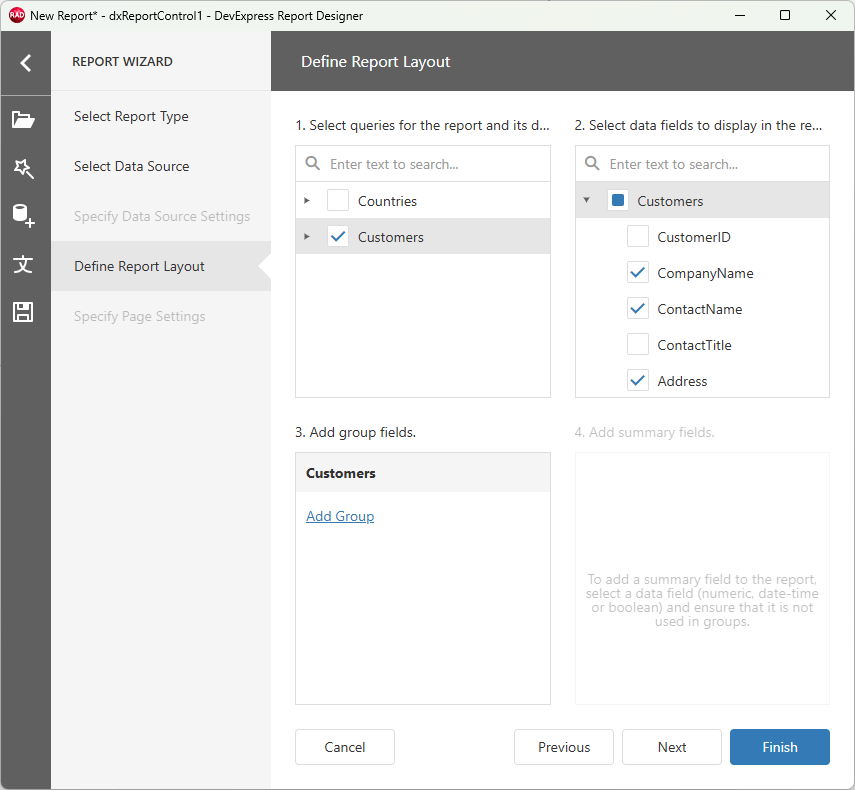Click the localization character icon
The image size is (855, 790).
23,264
